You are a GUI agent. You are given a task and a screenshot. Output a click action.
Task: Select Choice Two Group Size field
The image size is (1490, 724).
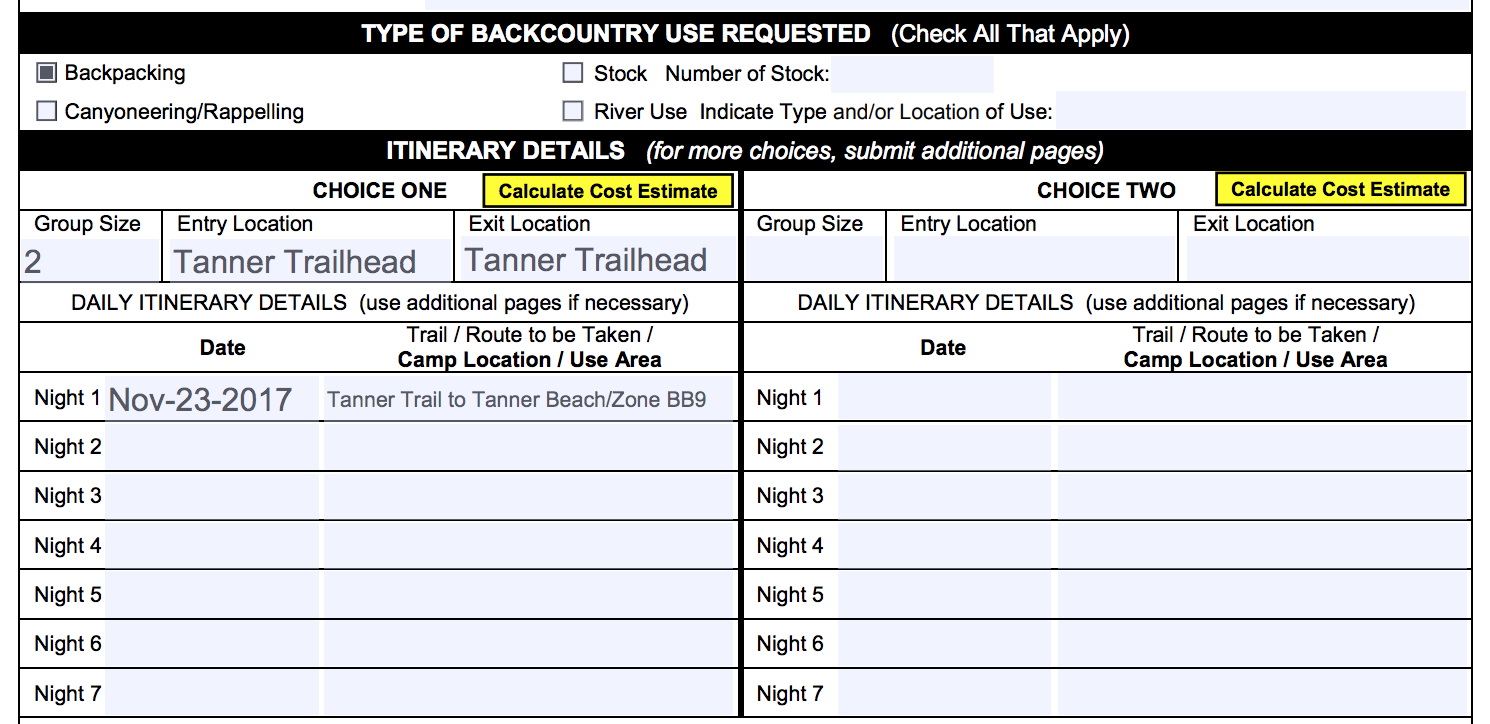pos(813,259)
